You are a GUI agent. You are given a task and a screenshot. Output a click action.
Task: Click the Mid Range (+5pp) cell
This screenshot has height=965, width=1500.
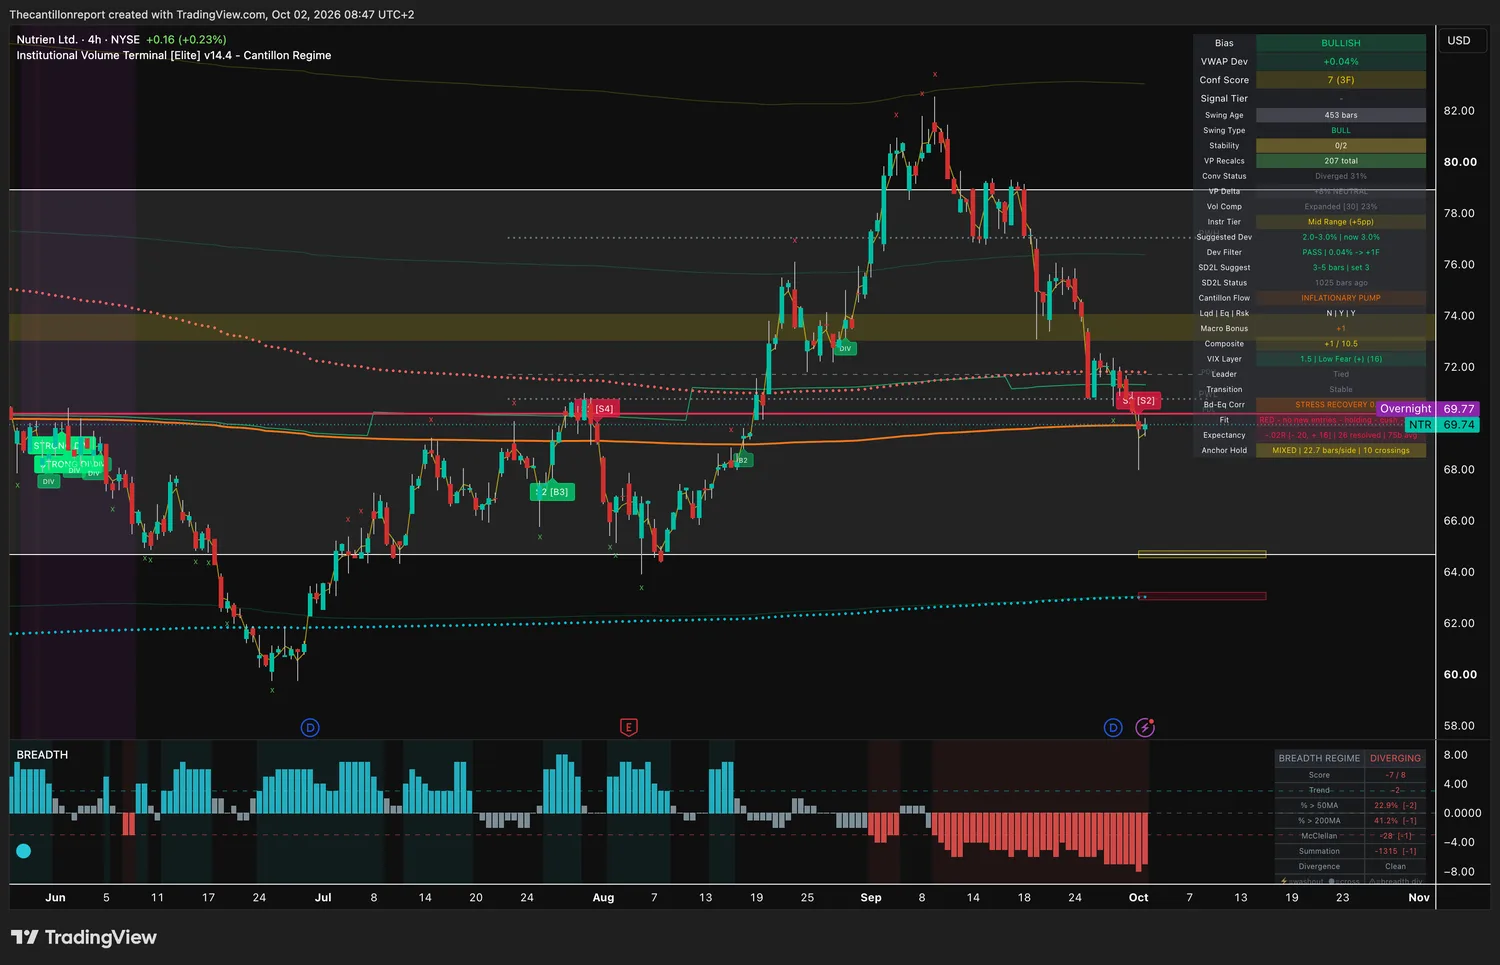pyautogui.click(x=1341, y=222)
